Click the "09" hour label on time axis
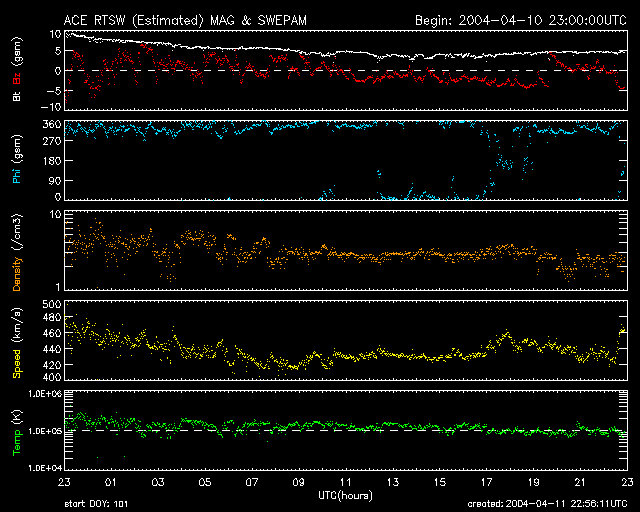Image resolution: width=640 pixels, height=512 pixels. click(x=299, y=483)
